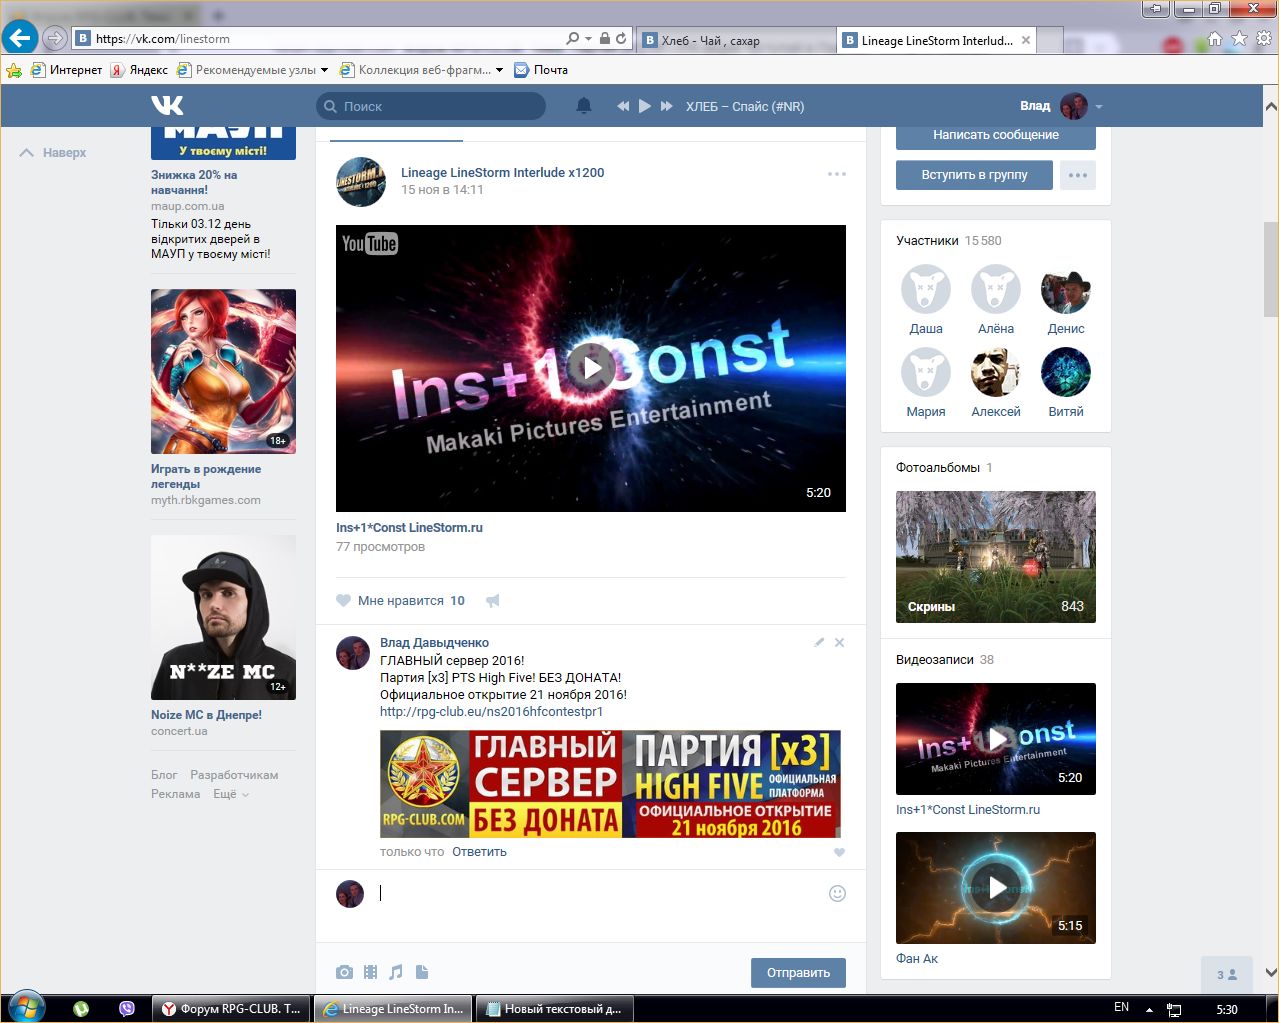This screenshot has height=1023, width=1279.
Task: Click the security lock icon in the address bar
Action: pos(604,39)
